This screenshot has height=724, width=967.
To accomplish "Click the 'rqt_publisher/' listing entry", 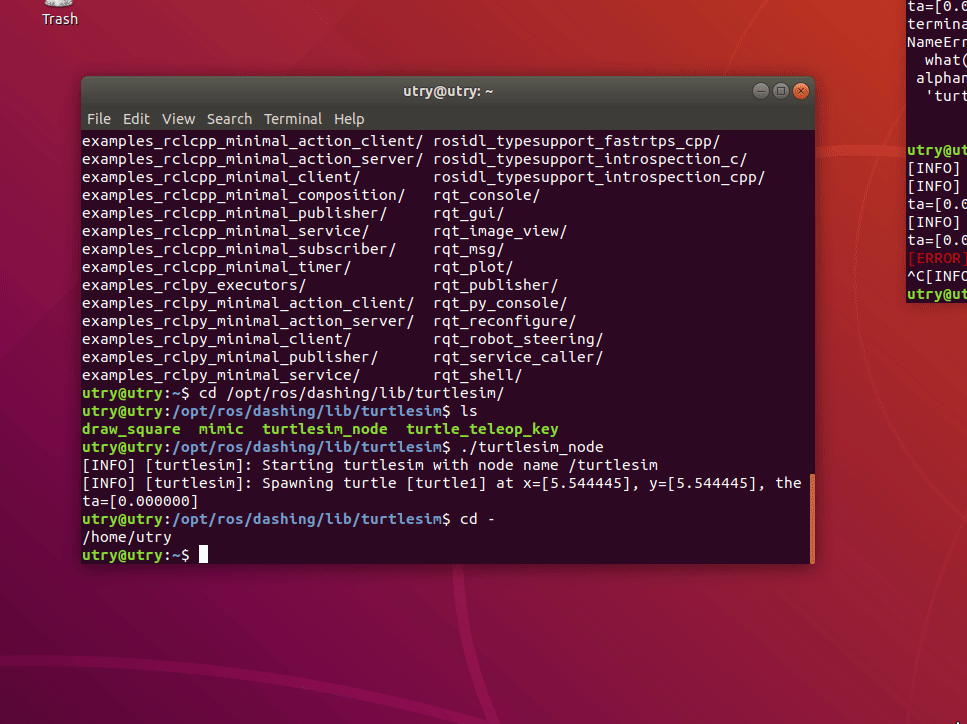I will (x=495, y=285).
